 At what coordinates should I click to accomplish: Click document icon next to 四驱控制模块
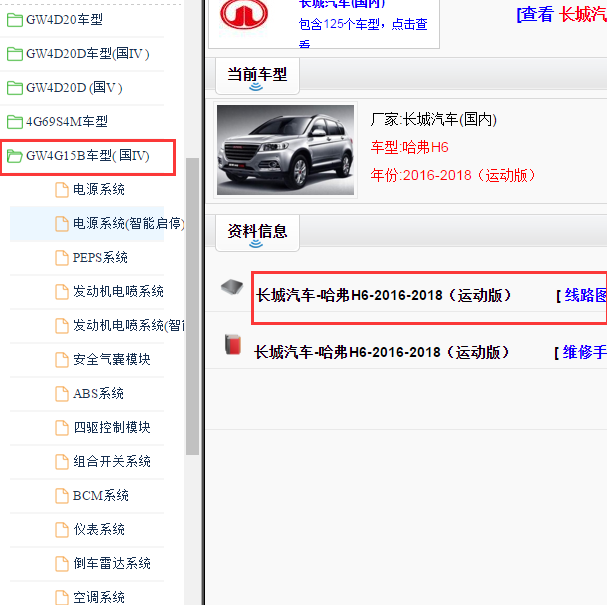point(62,428)
